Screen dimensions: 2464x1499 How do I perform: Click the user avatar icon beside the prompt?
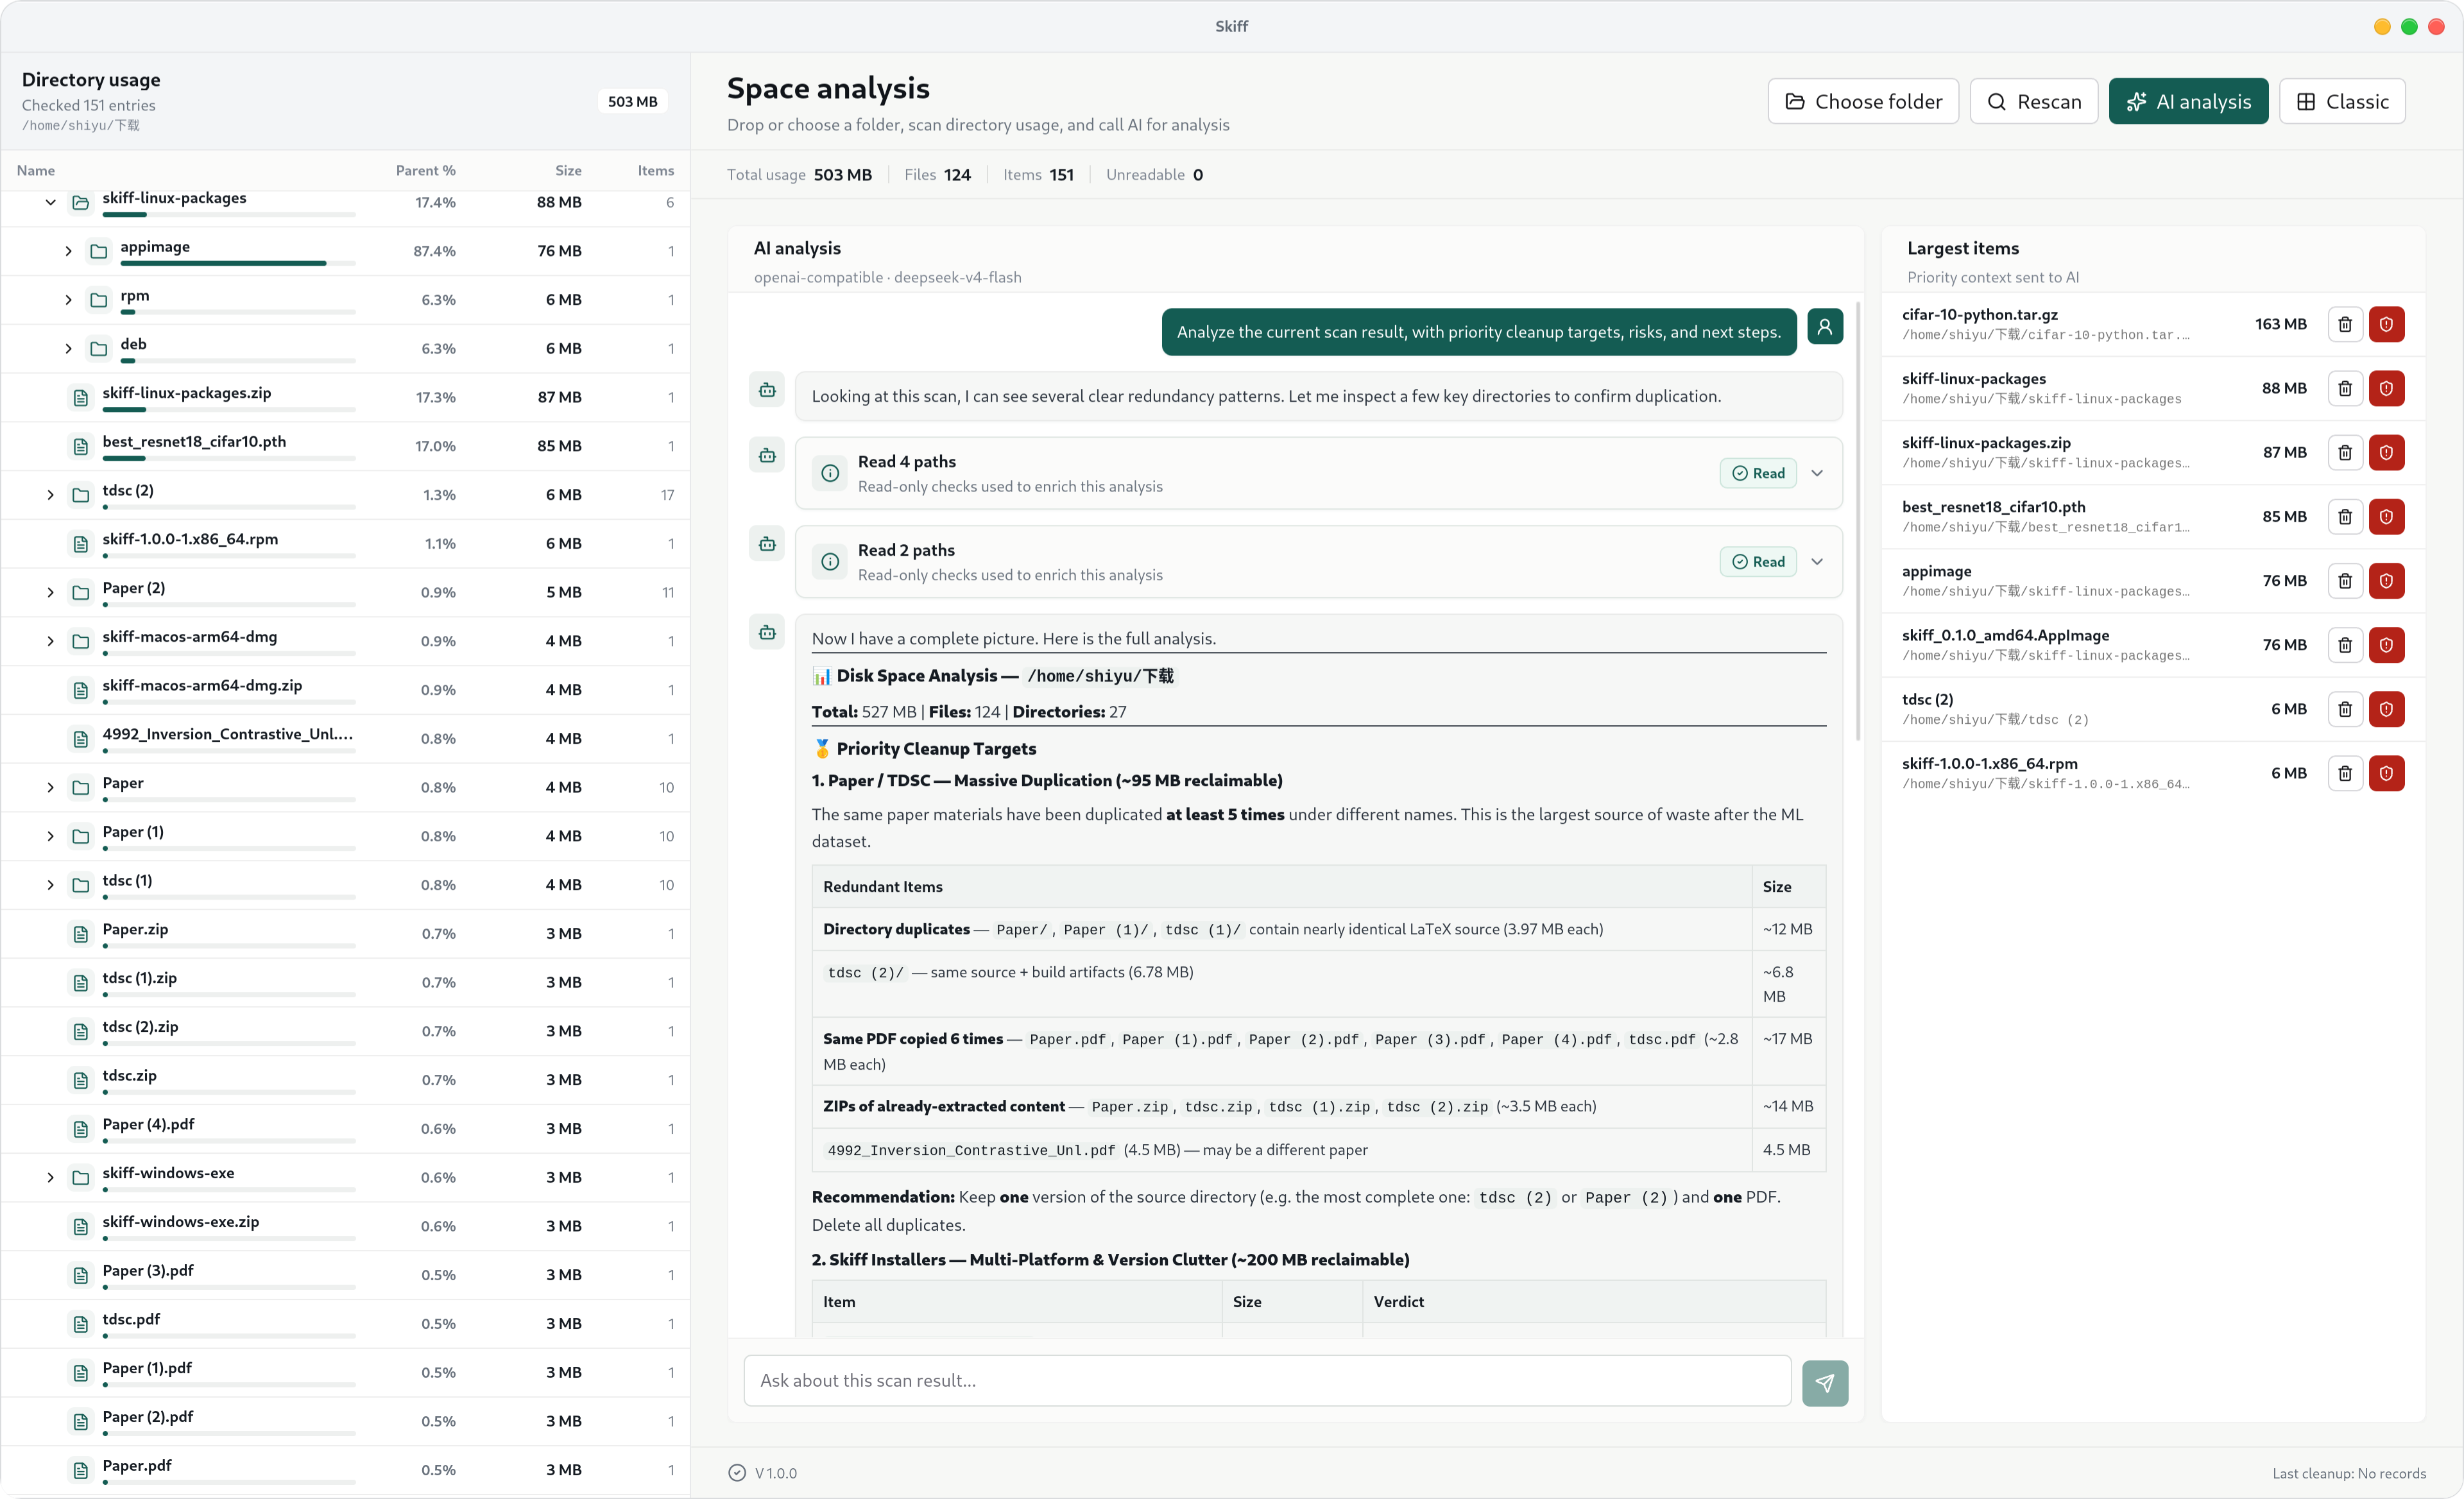[1824, 327]
